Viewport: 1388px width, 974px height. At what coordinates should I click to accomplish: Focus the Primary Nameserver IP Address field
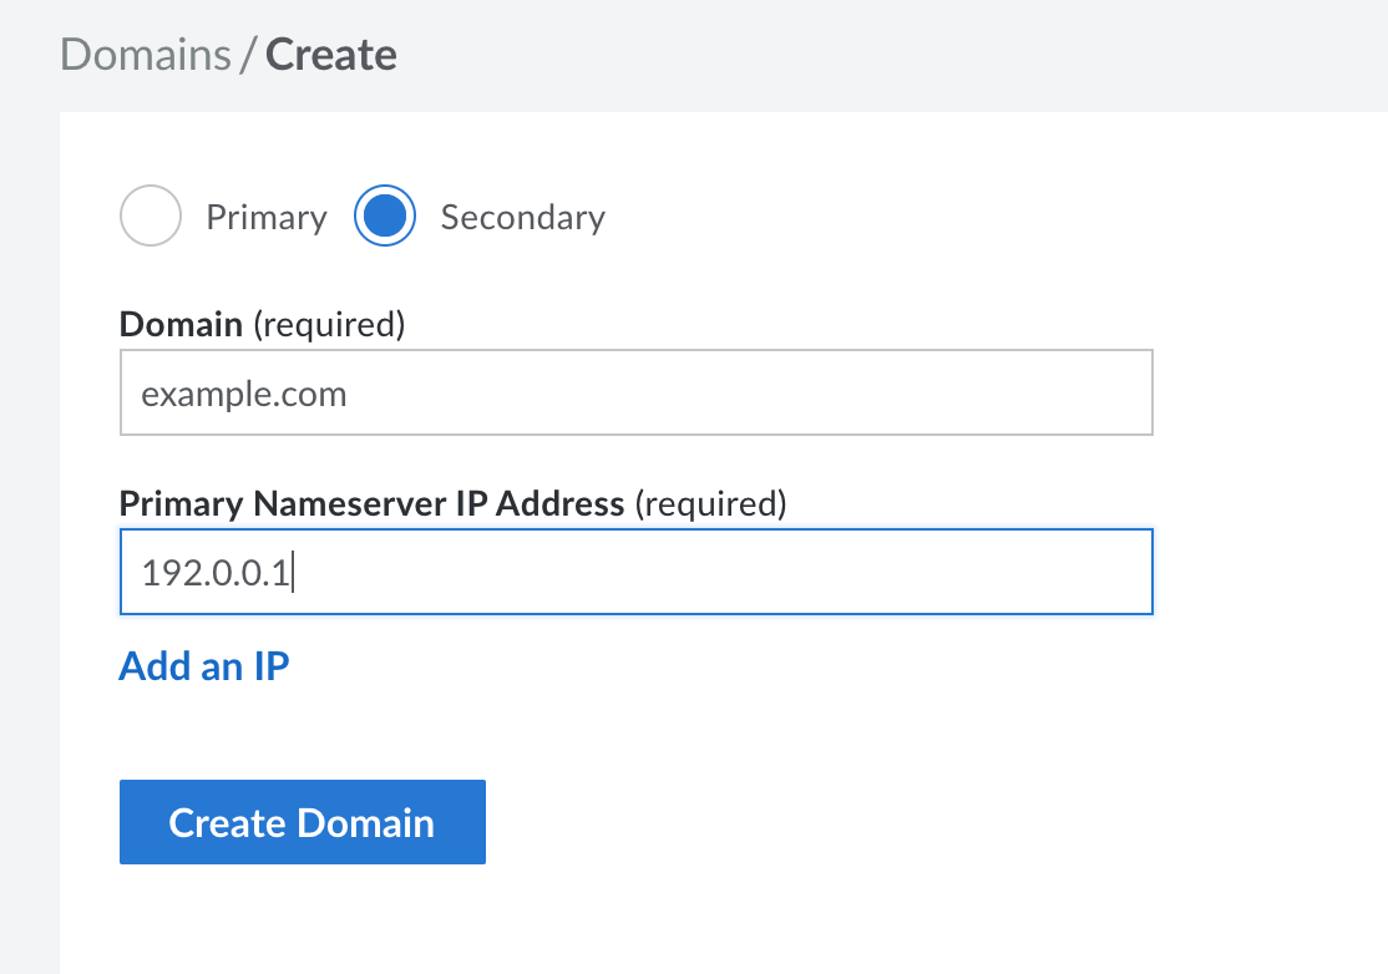click(x=635, y=572)
